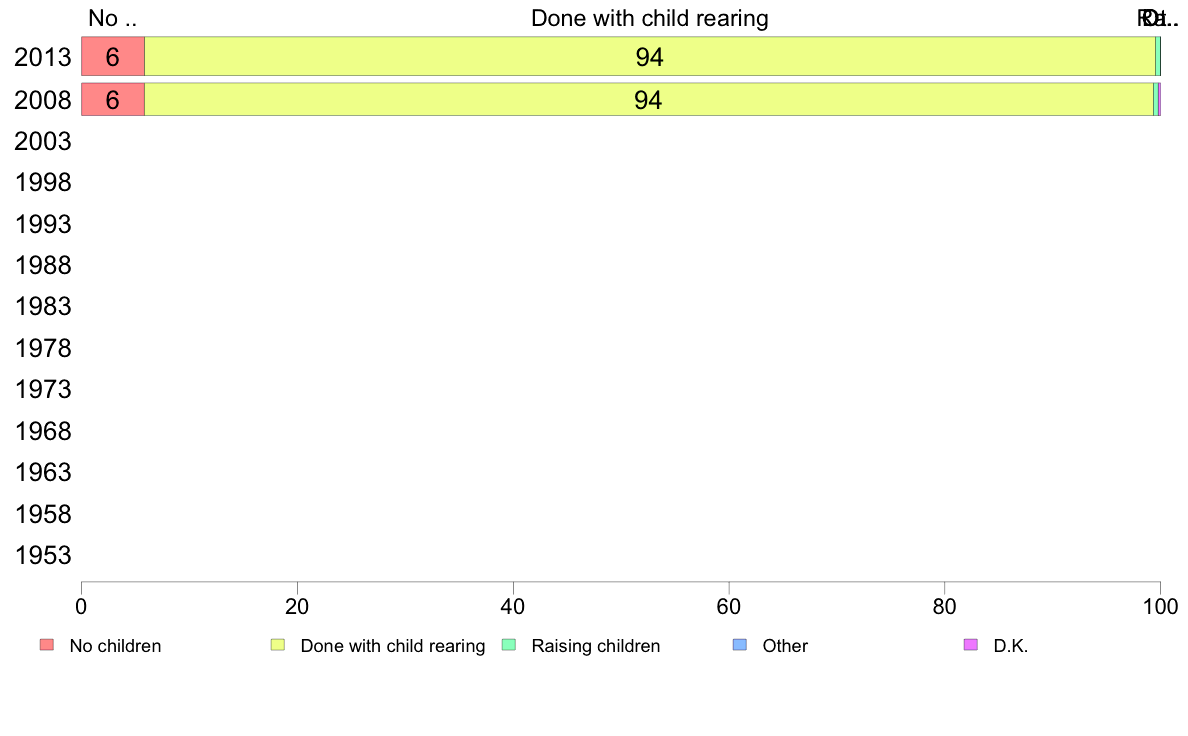Click the 2008 year label

click(42, 100)
